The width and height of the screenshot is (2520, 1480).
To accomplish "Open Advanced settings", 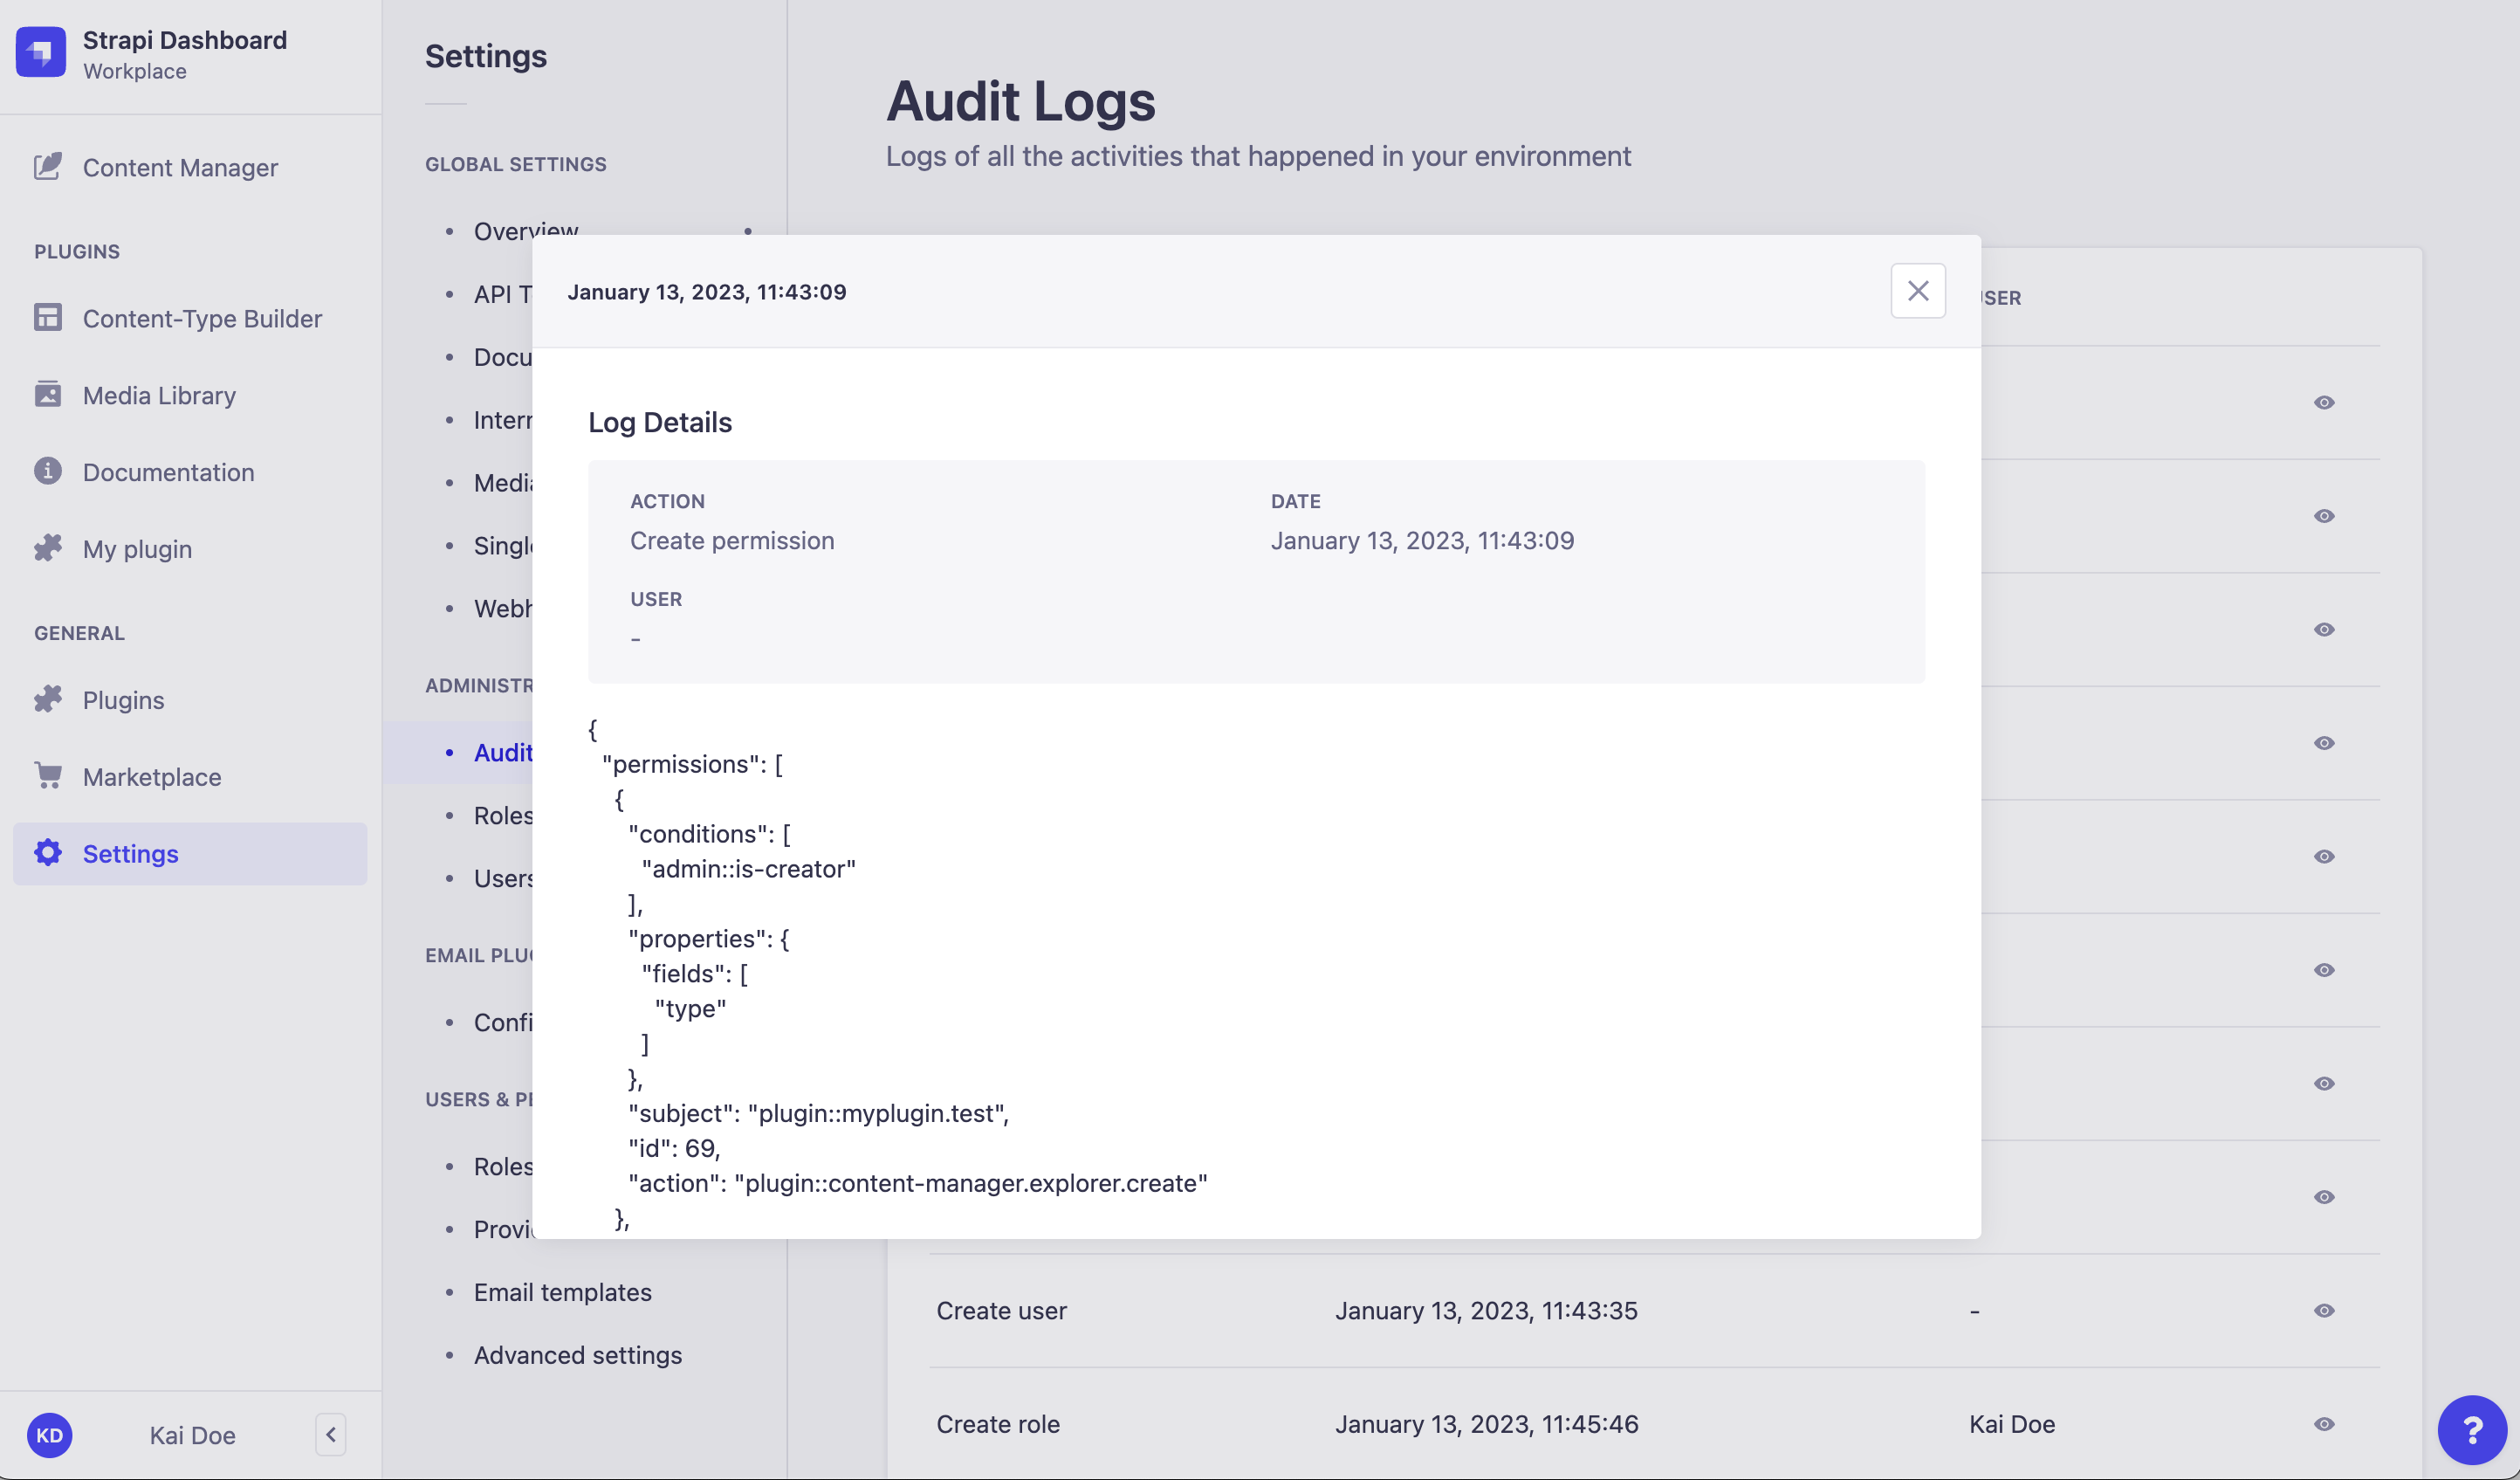I will [577, 1355].
